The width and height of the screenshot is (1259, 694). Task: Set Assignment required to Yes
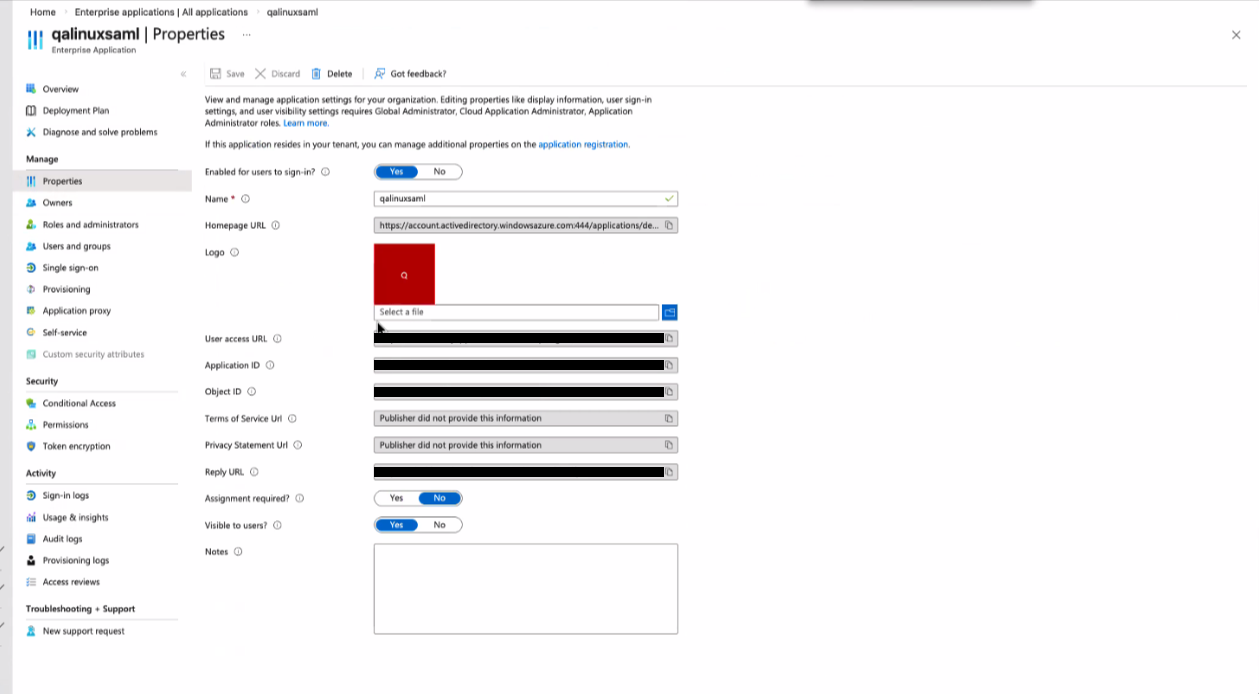point(396,498)
